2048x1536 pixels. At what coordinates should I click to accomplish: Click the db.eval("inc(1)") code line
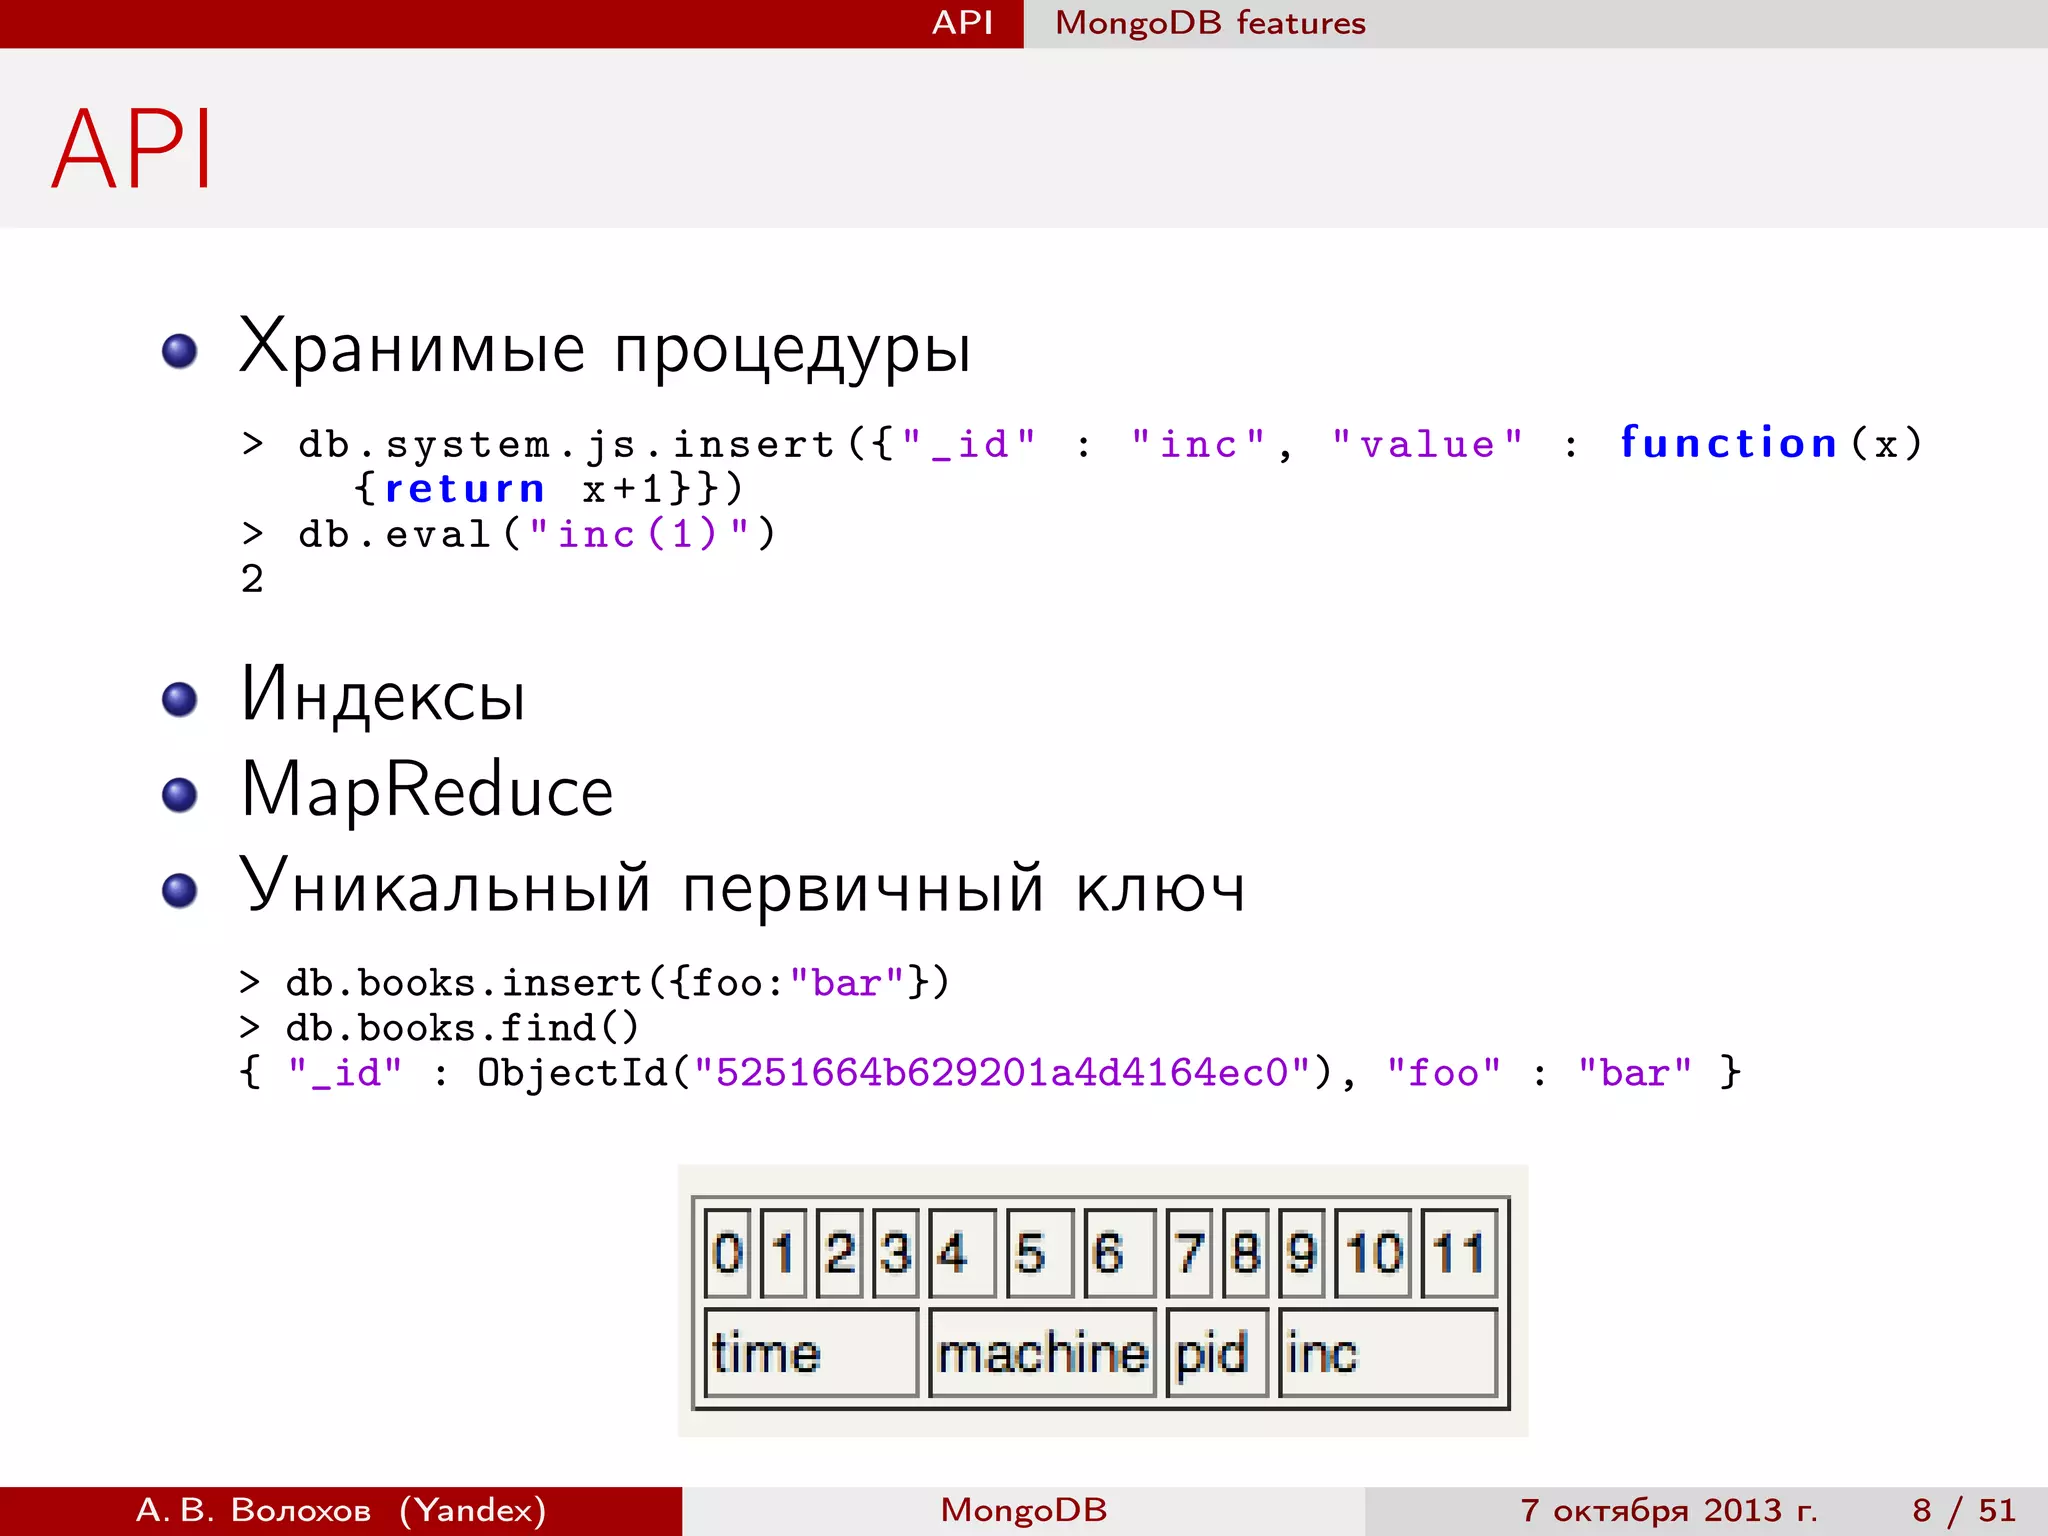[x=508, y=534]
